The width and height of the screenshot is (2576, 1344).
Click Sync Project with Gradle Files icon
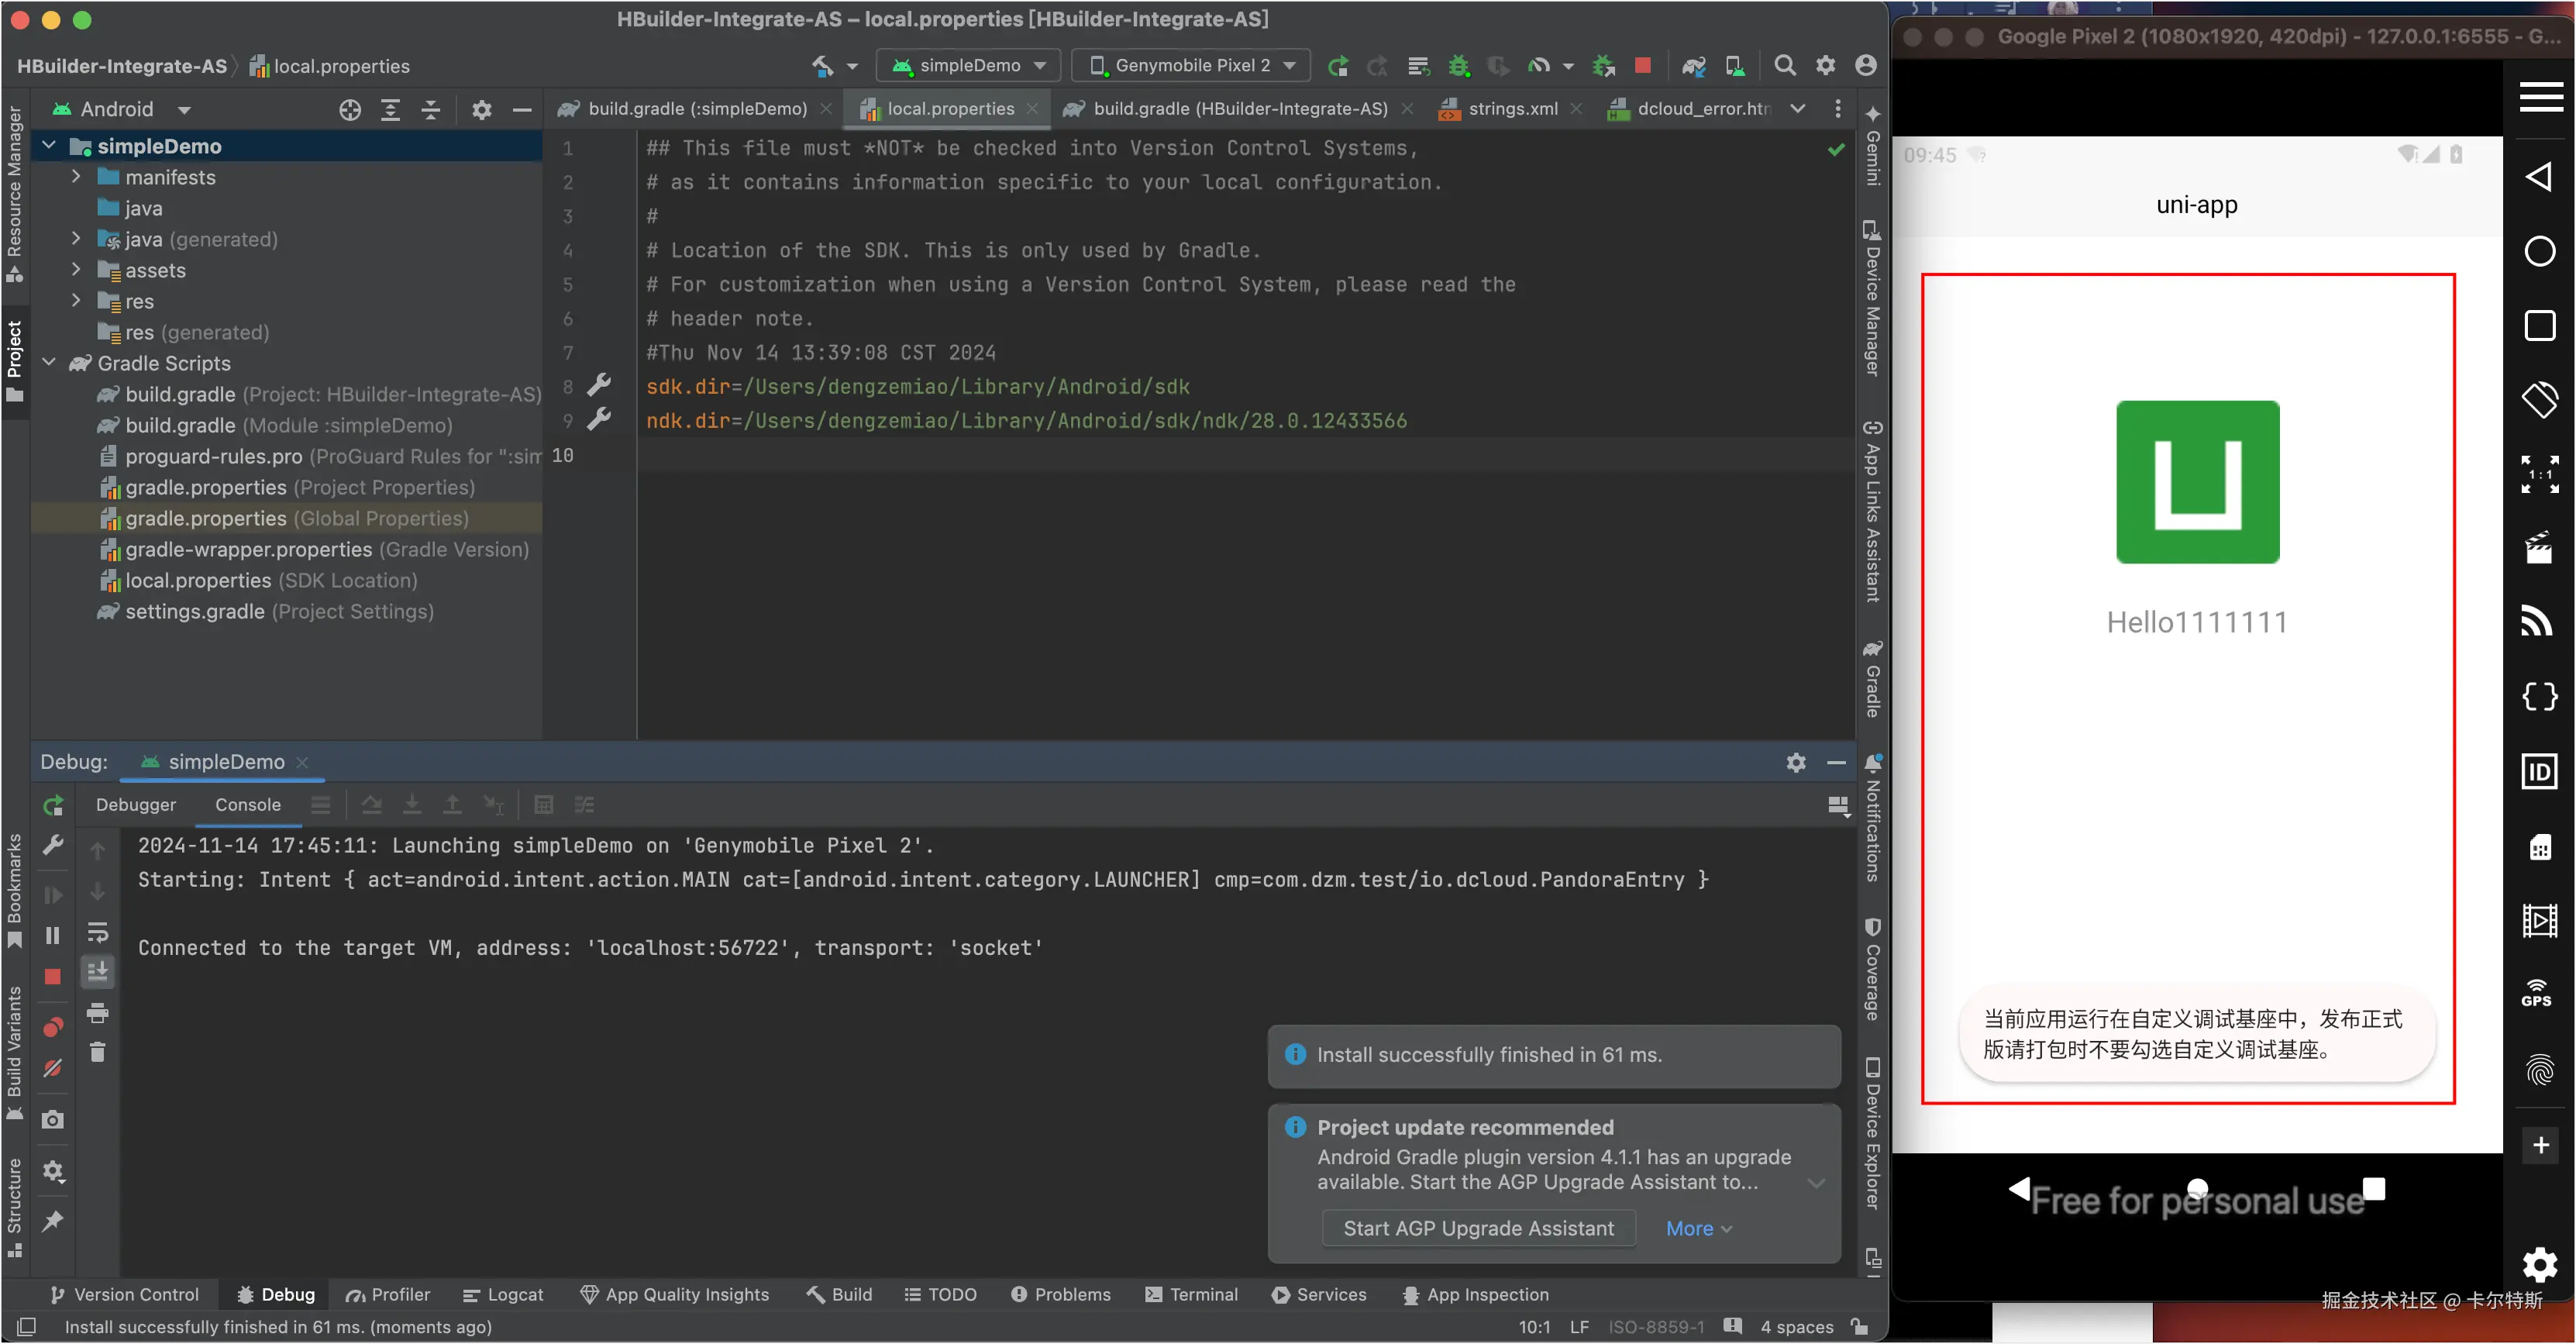[1693, 65]
